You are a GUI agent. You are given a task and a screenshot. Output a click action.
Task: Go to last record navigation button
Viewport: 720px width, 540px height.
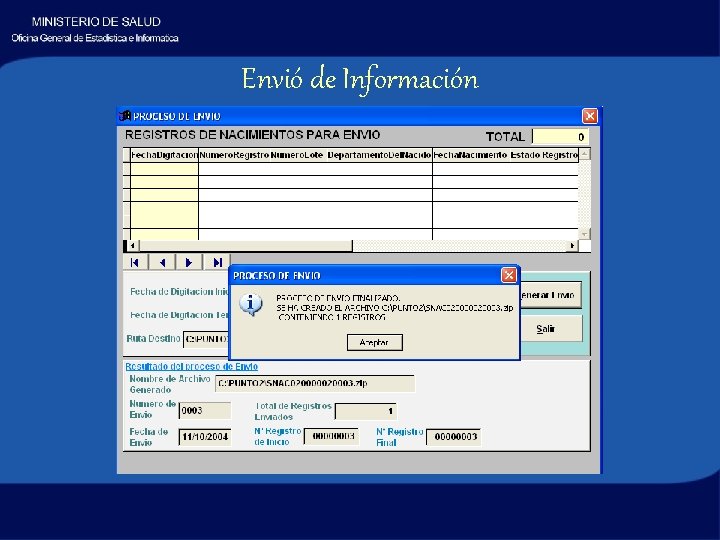pyautogui.click(x=217, y=262)
